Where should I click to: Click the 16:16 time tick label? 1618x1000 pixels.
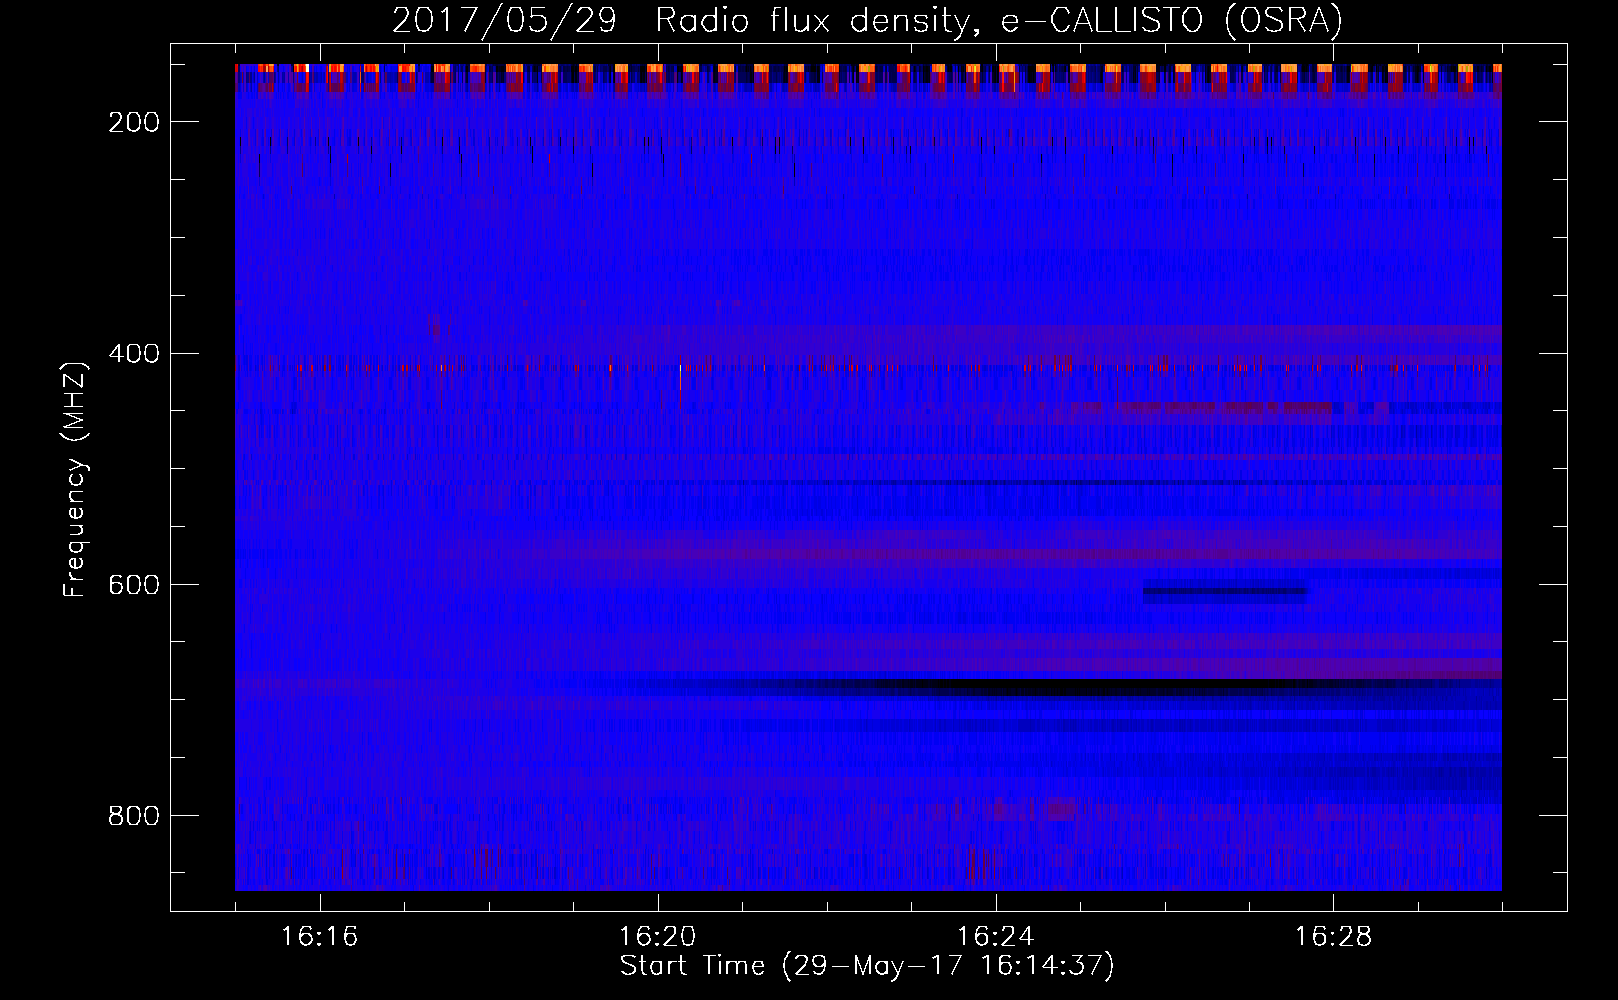[x=320, y=937]
